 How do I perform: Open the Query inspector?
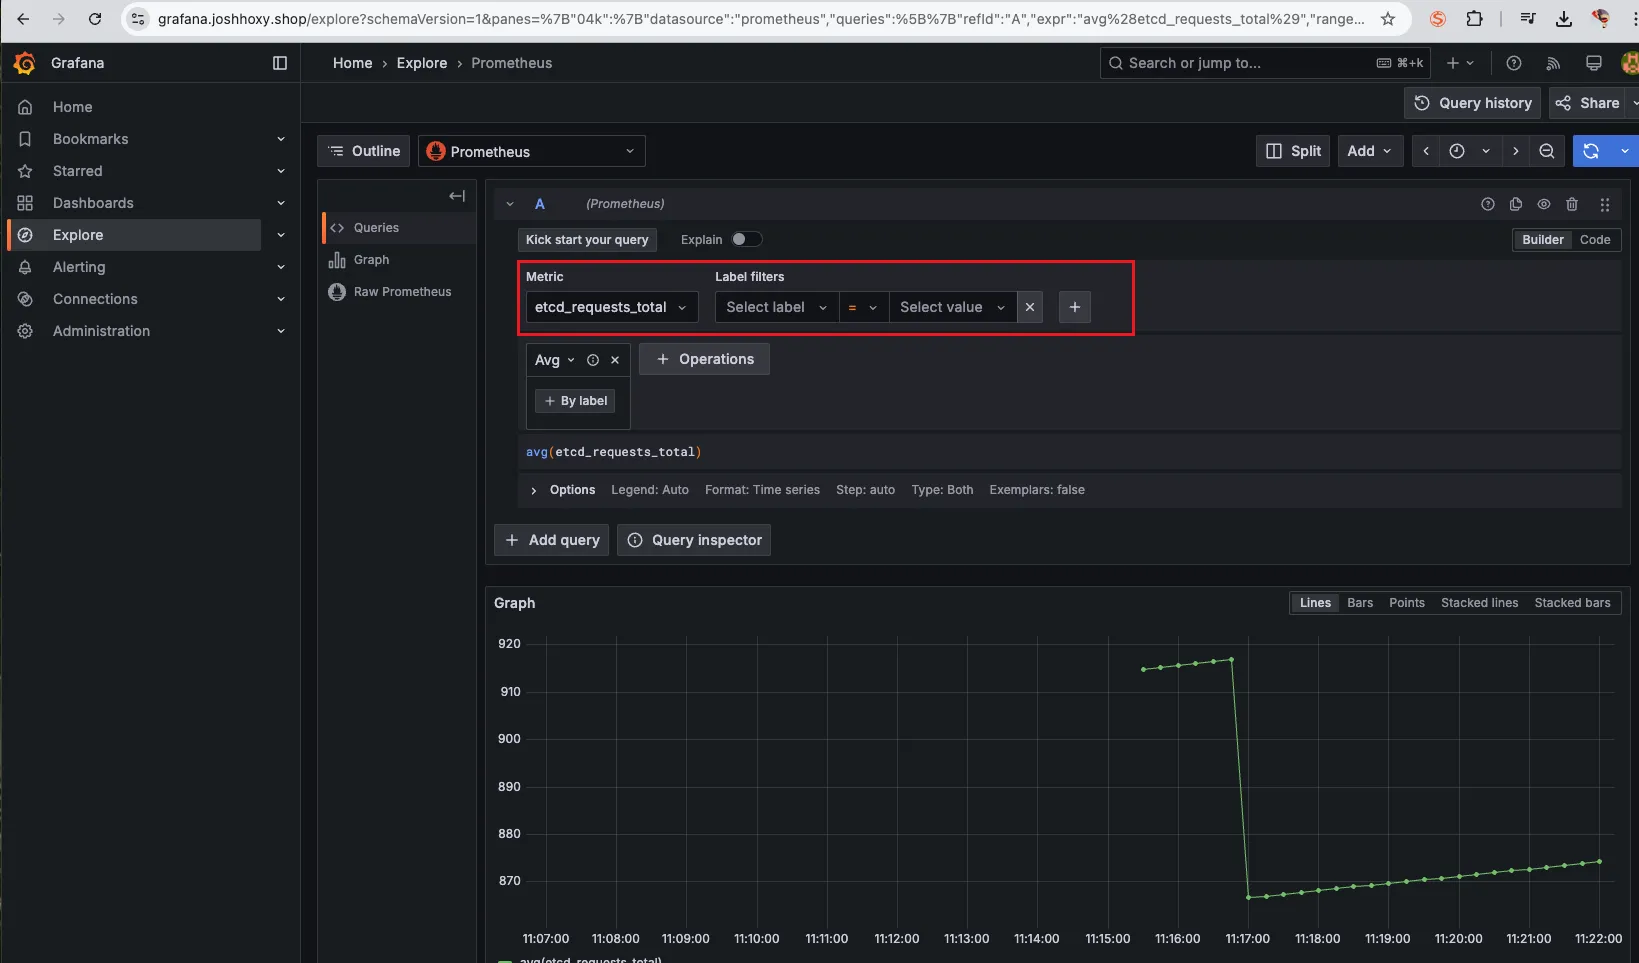[x=694, y=540]
